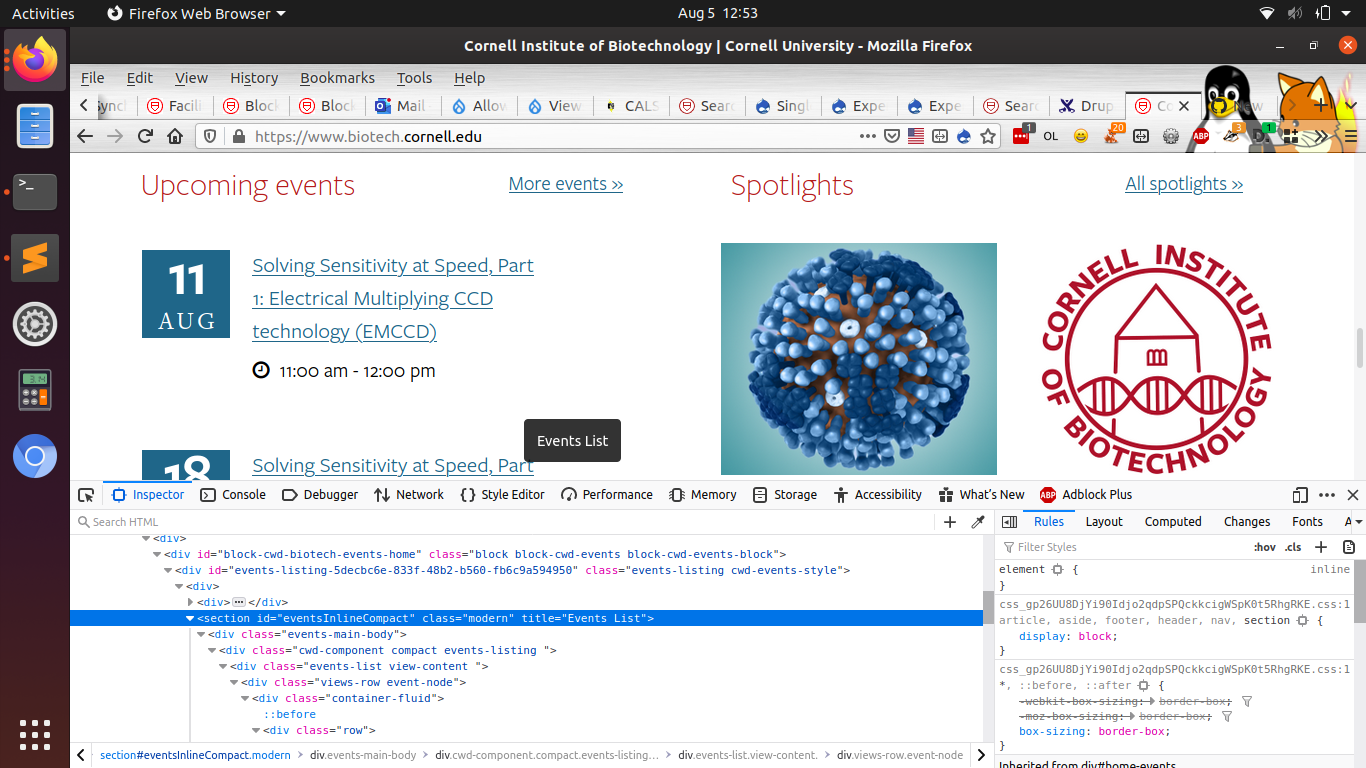
Task: Toggle the .cls class panel
Action: point(1293,547)
